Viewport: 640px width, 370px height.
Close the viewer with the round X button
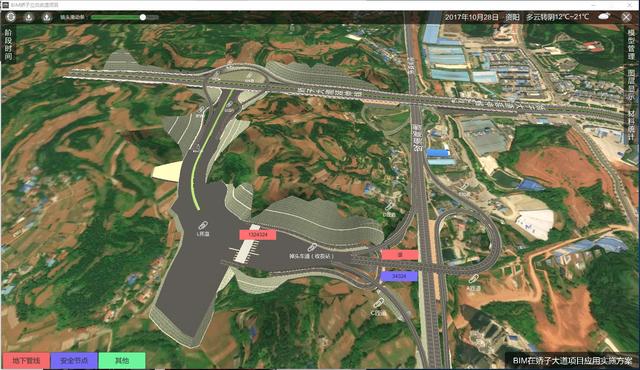[627, 17]
